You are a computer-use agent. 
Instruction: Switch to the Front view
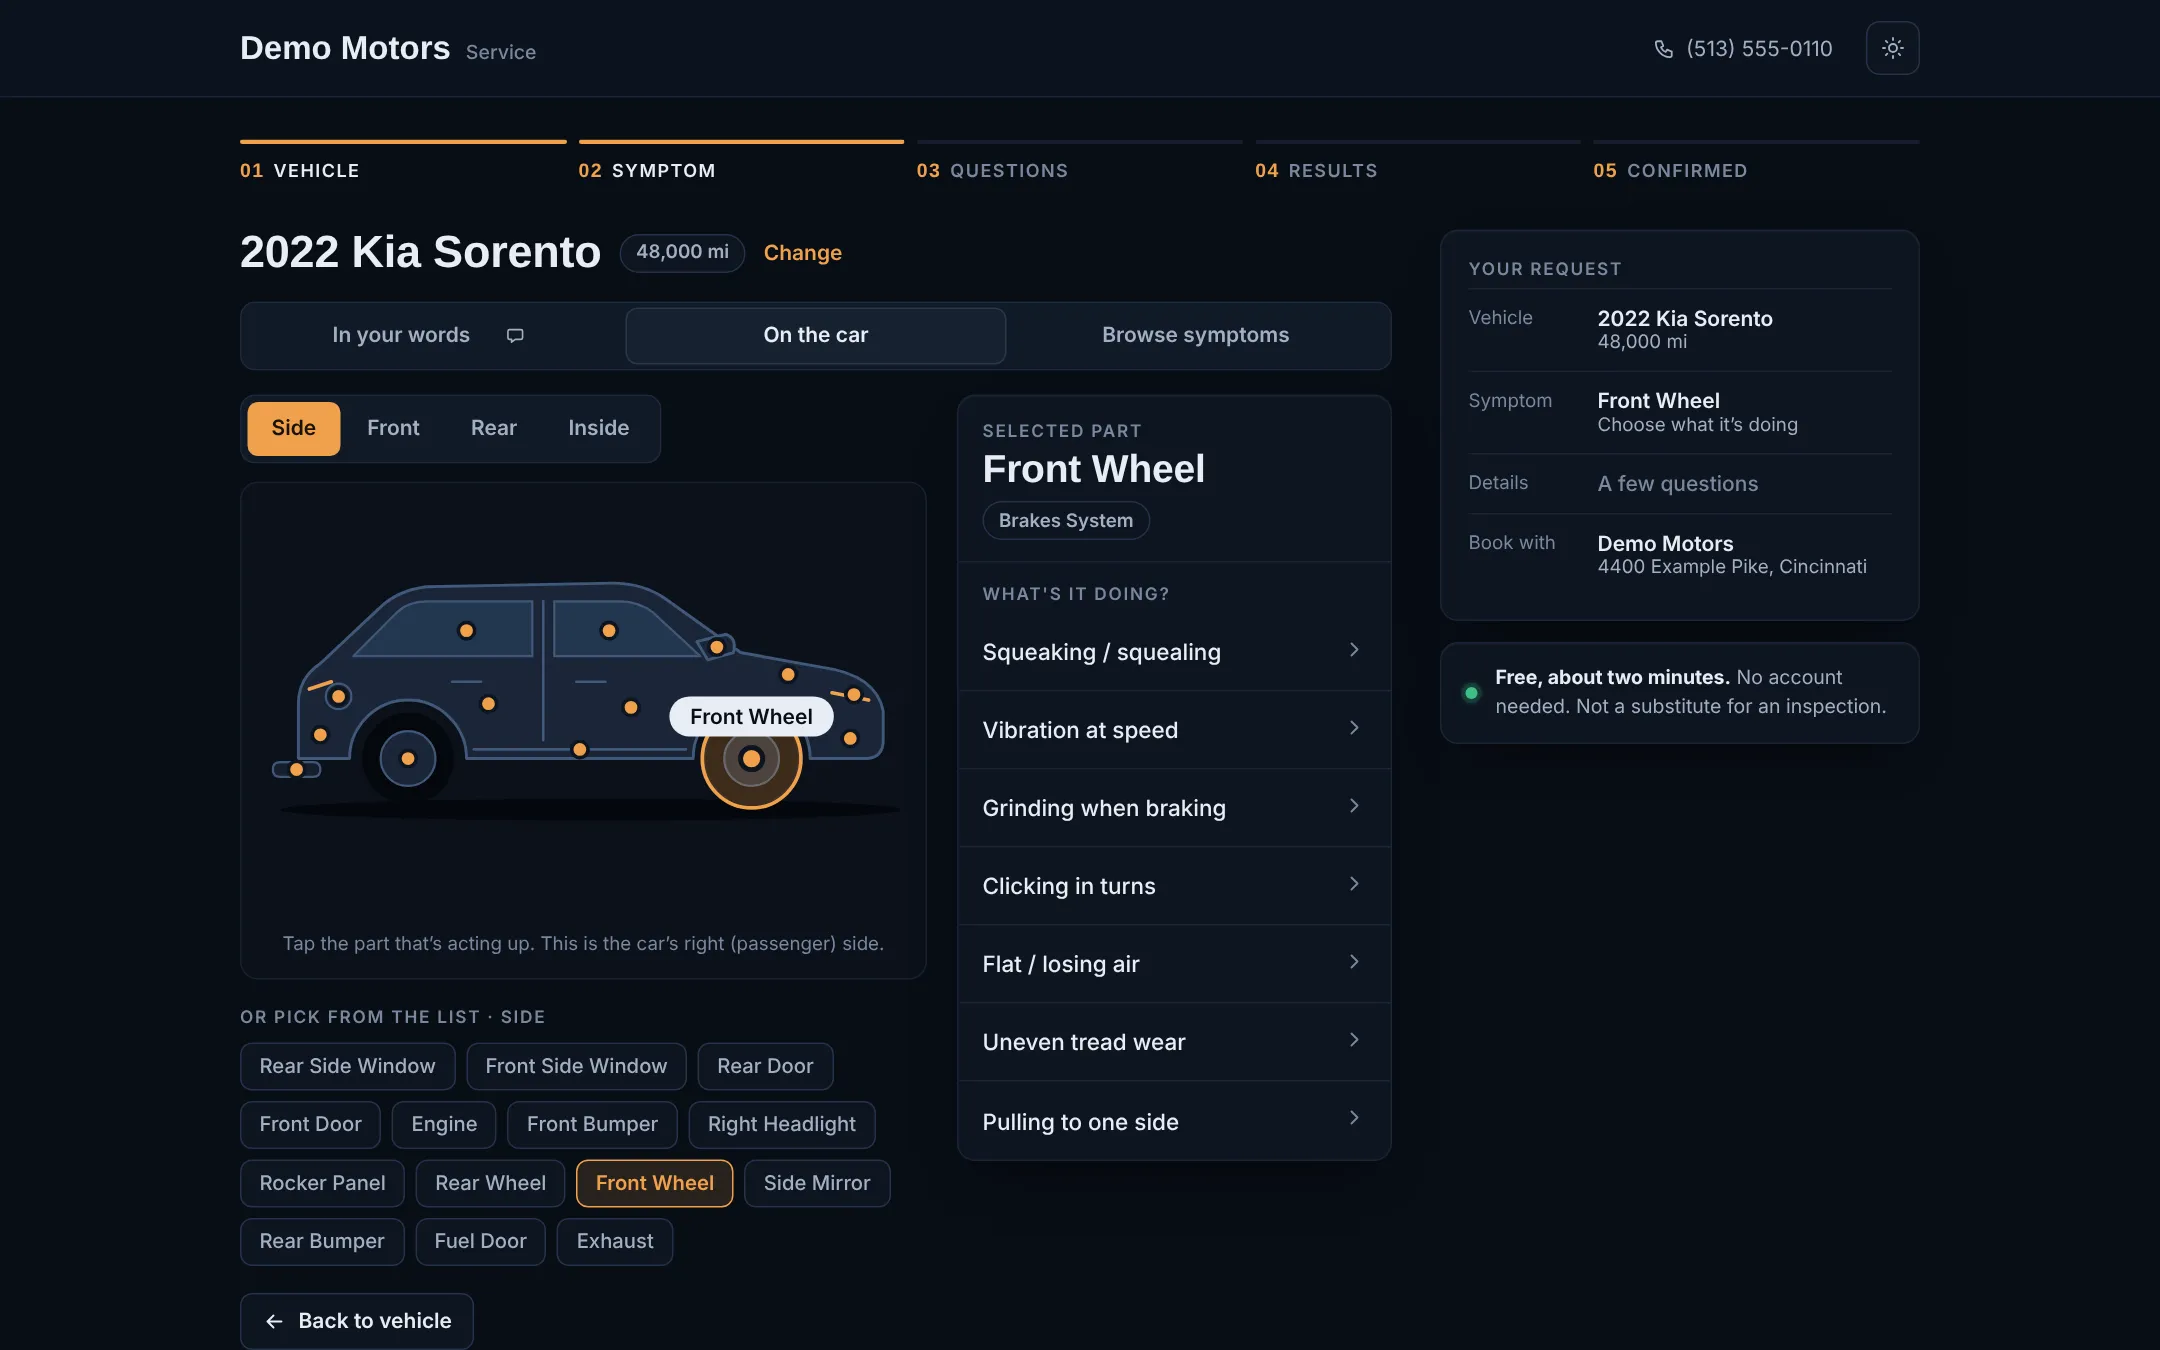(393, 428)
